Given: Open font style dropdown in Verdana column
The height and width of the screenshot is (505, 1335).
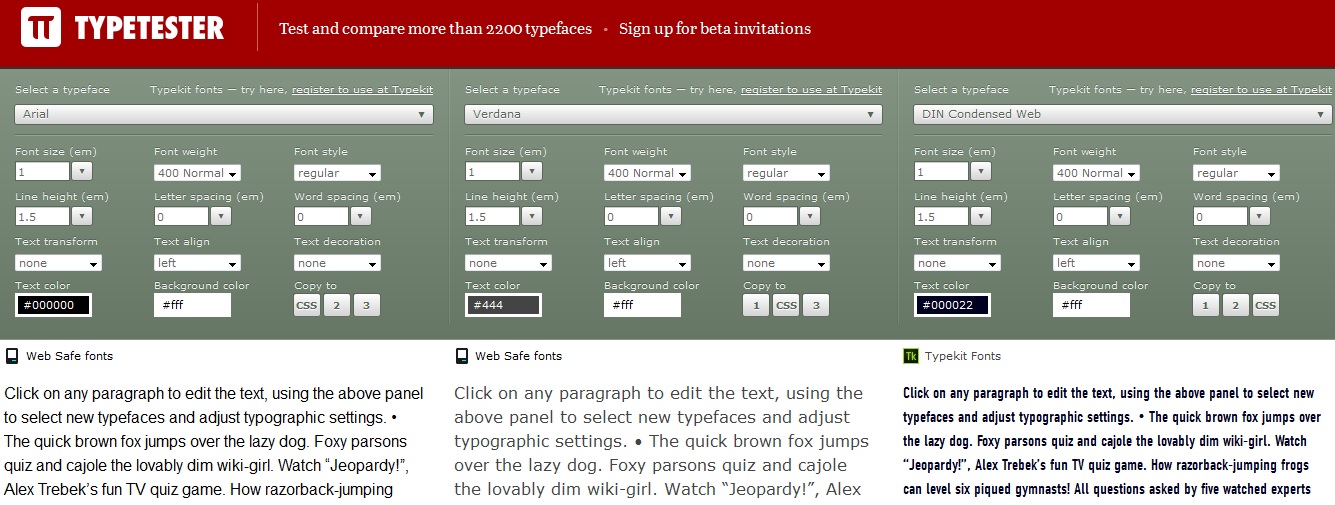Looking at the screenshot, I should (786, 173).
